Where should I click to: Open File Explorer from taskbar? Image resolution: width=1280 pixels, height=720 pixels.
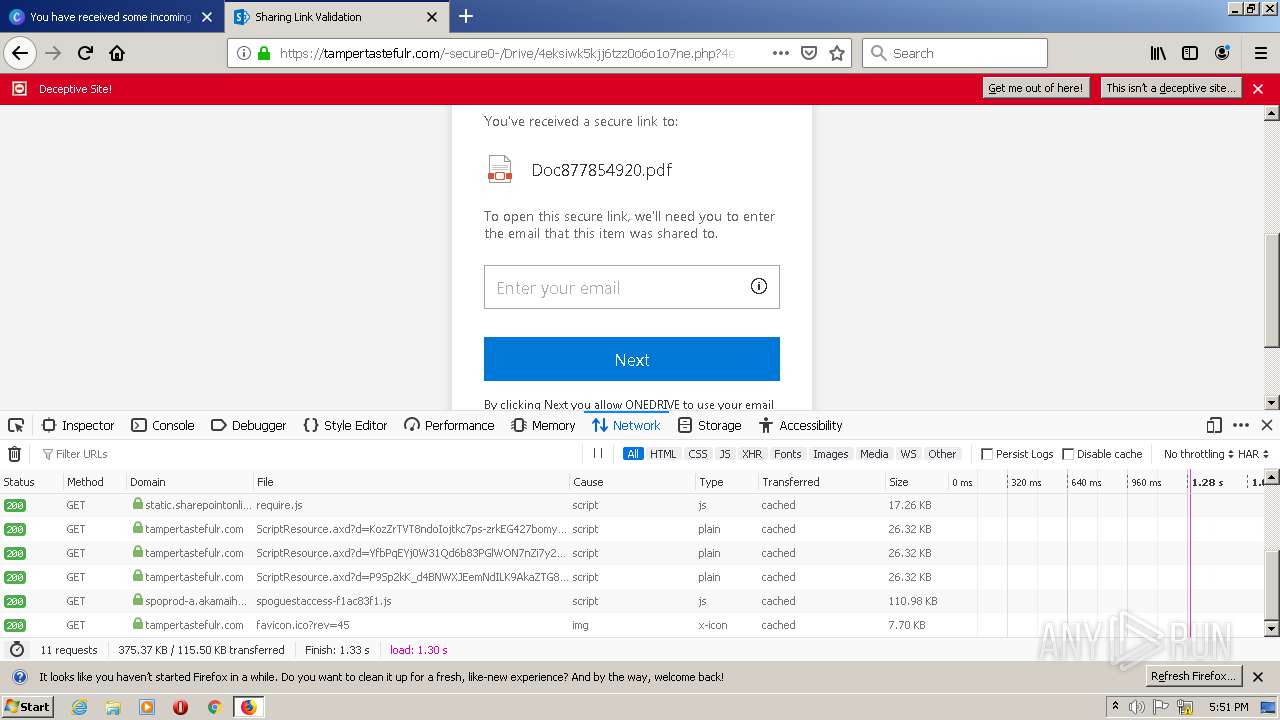pos(113,707)
